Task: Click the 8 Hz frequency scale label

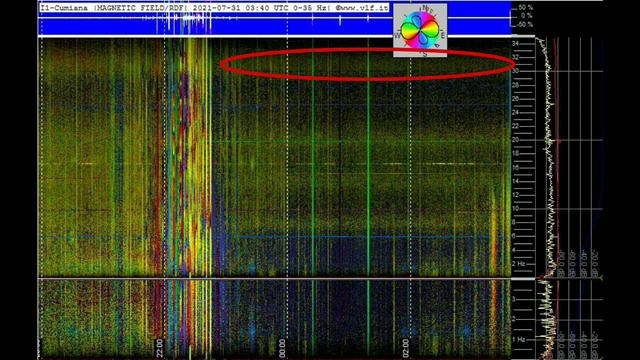Action: click(x=513, y=222)
